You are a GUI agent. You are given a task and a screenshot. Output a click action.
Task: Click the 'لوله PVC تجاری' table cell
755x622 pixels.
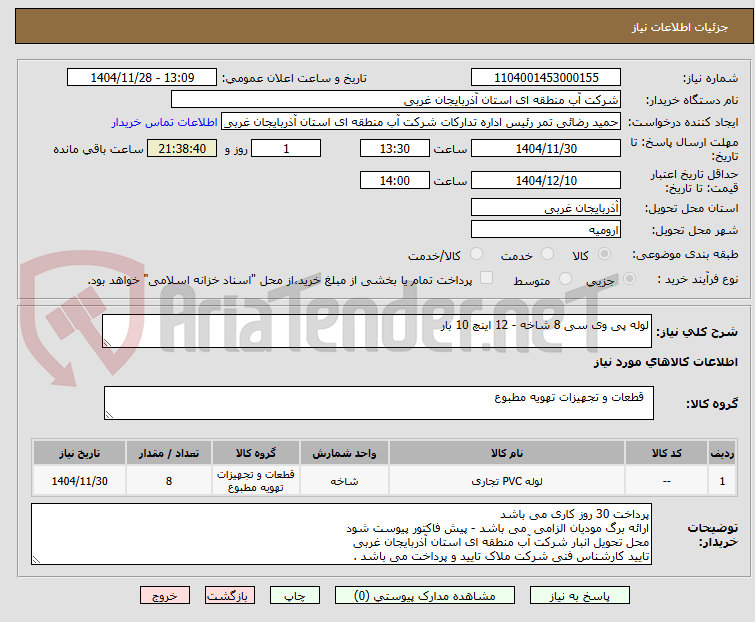pos(507,481)
